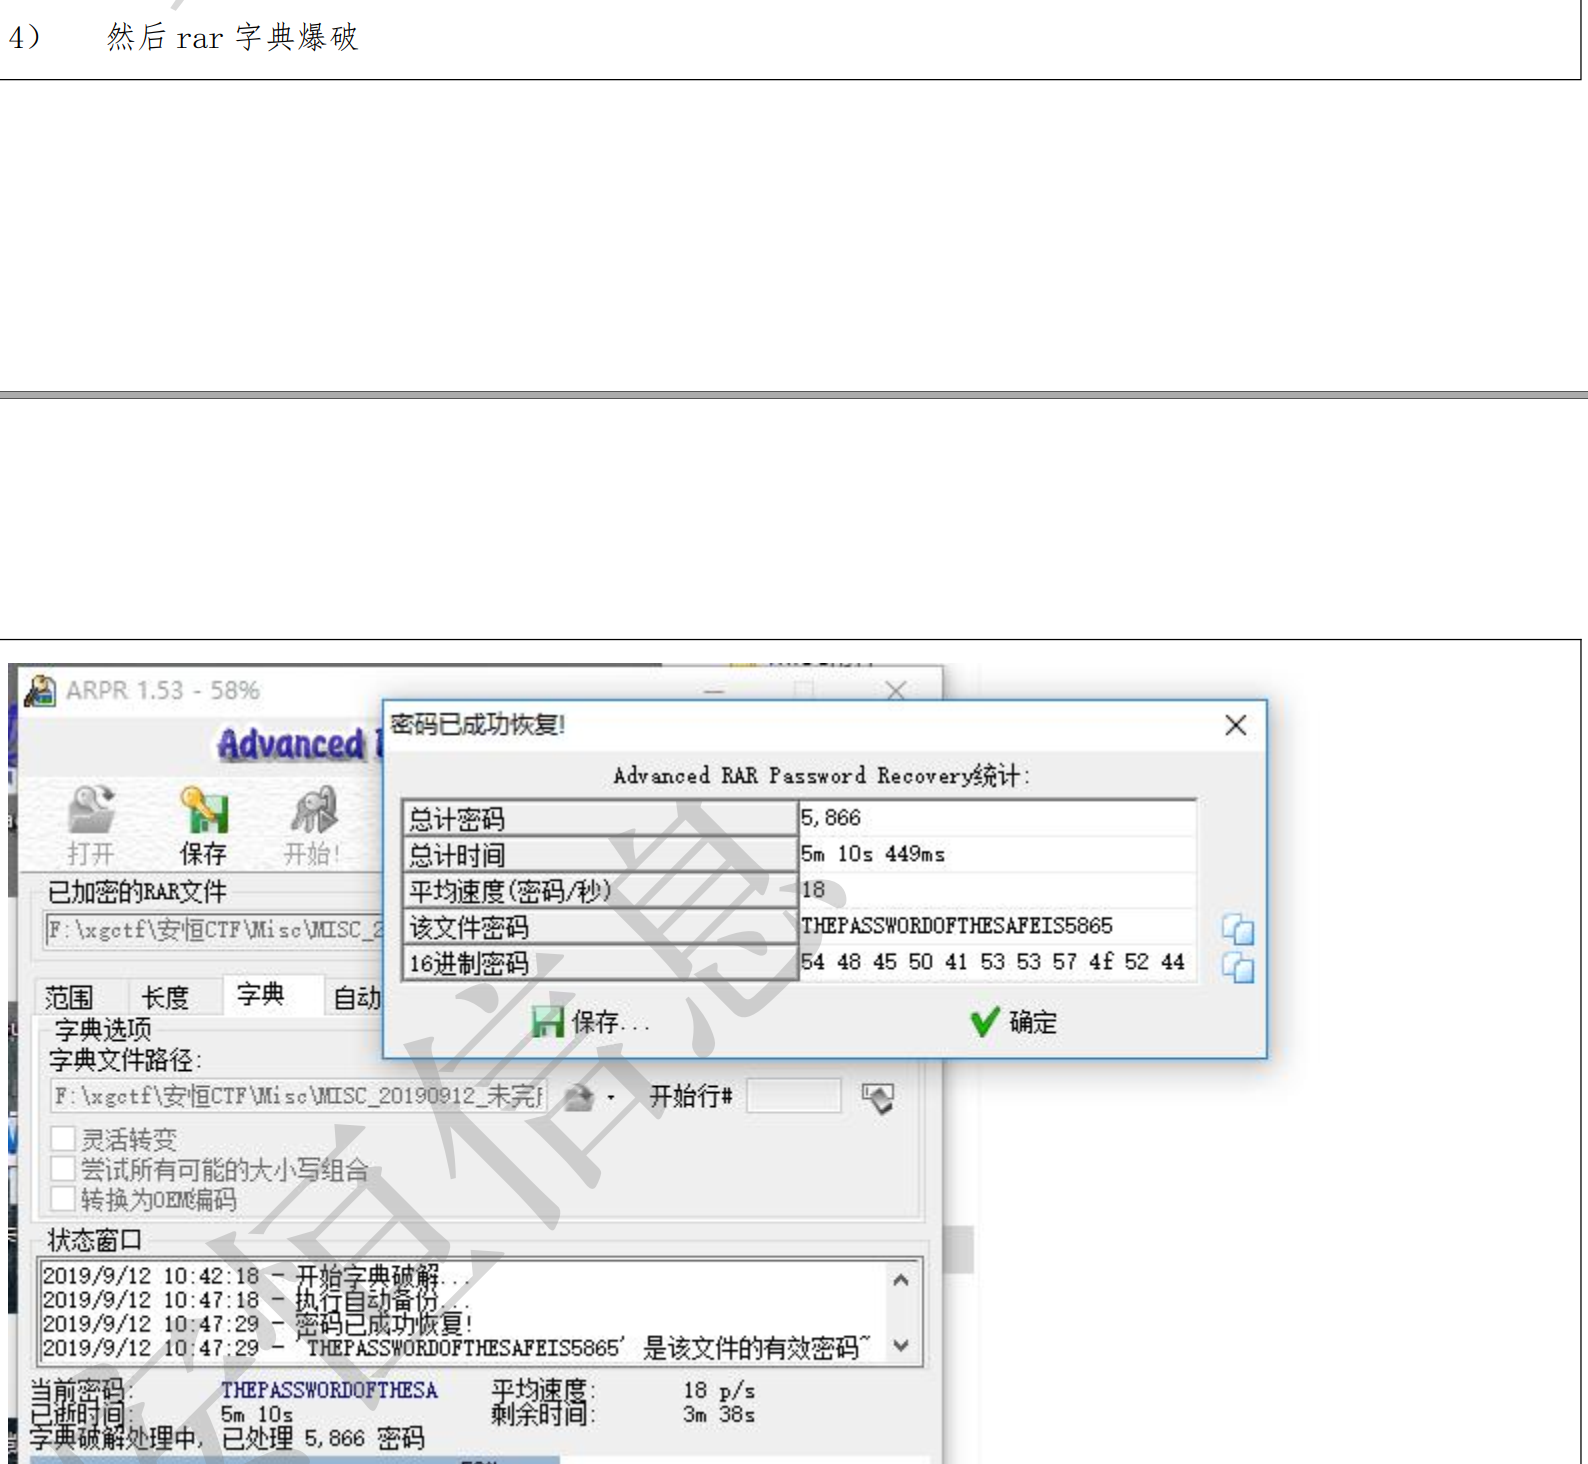Click the 开始行# input box
Viewport: 1588px width, 1464px height.
(x=794, y=1096)
